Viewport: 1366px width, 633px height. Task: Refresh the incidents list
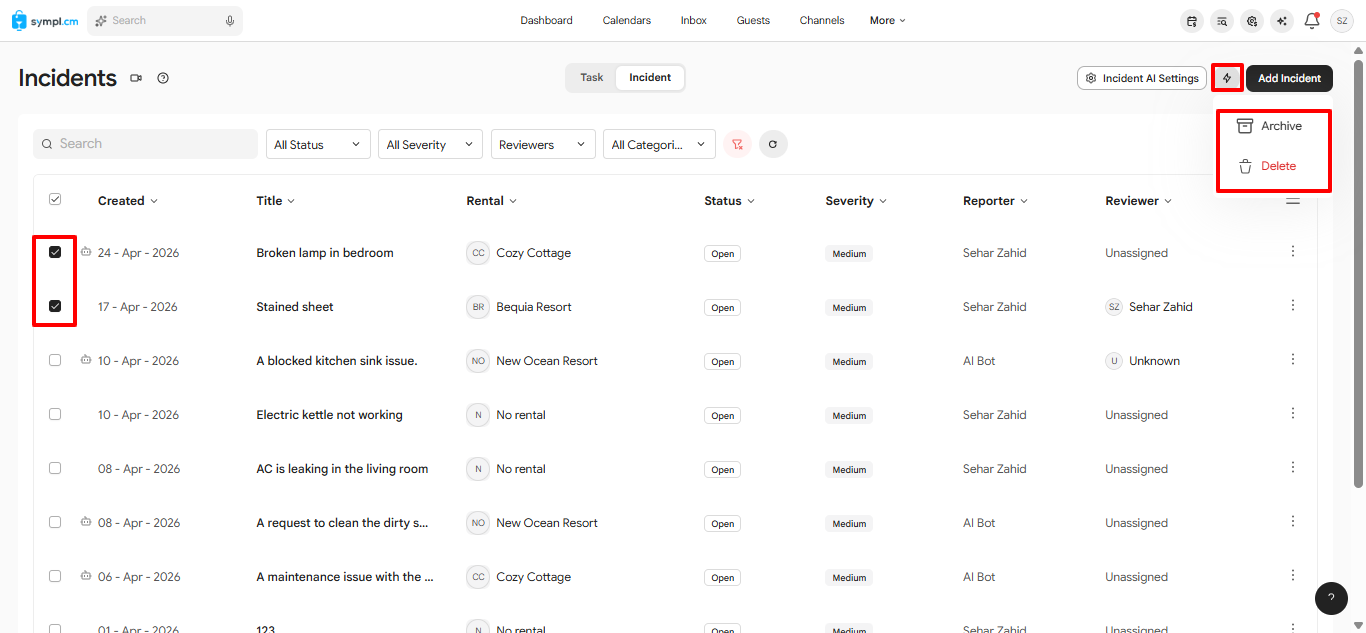(x=773, y=144)
